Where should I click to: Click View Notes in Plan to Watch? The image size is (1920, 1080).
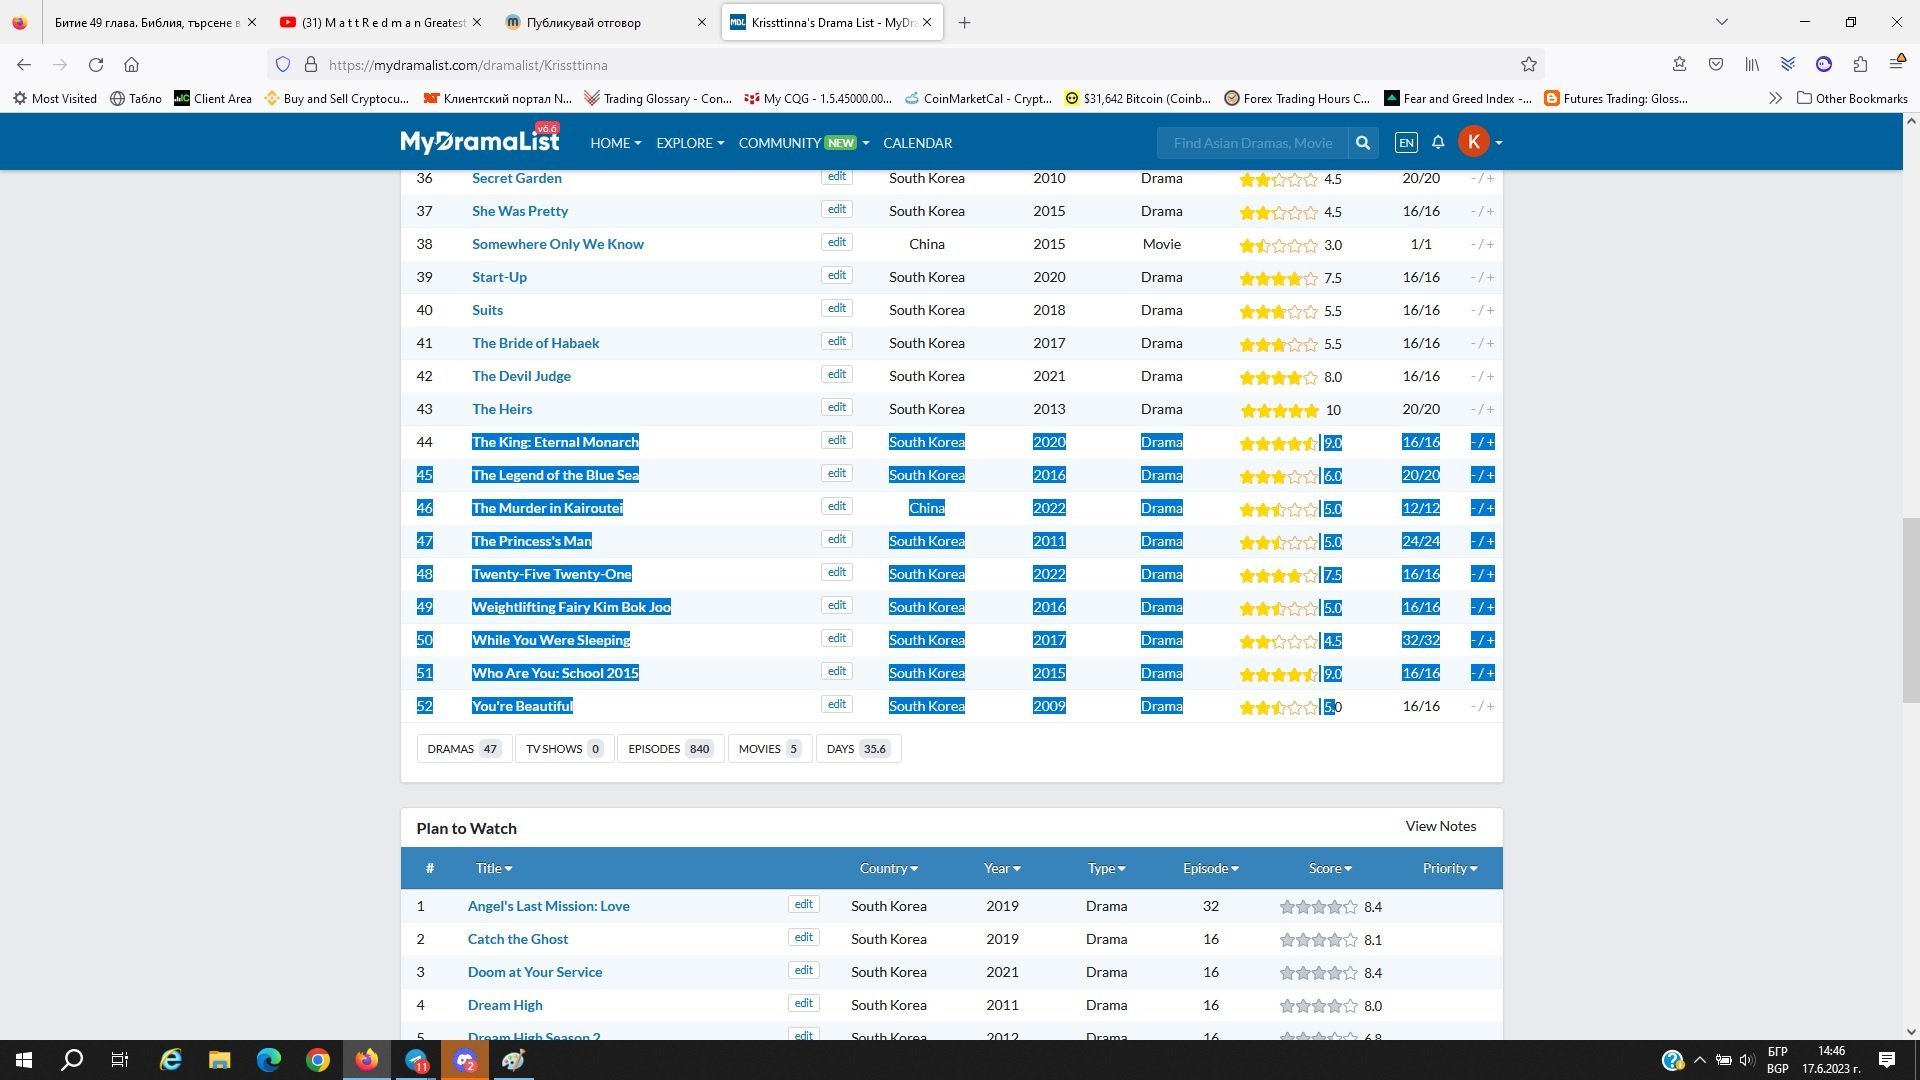tap(1440, 826)
